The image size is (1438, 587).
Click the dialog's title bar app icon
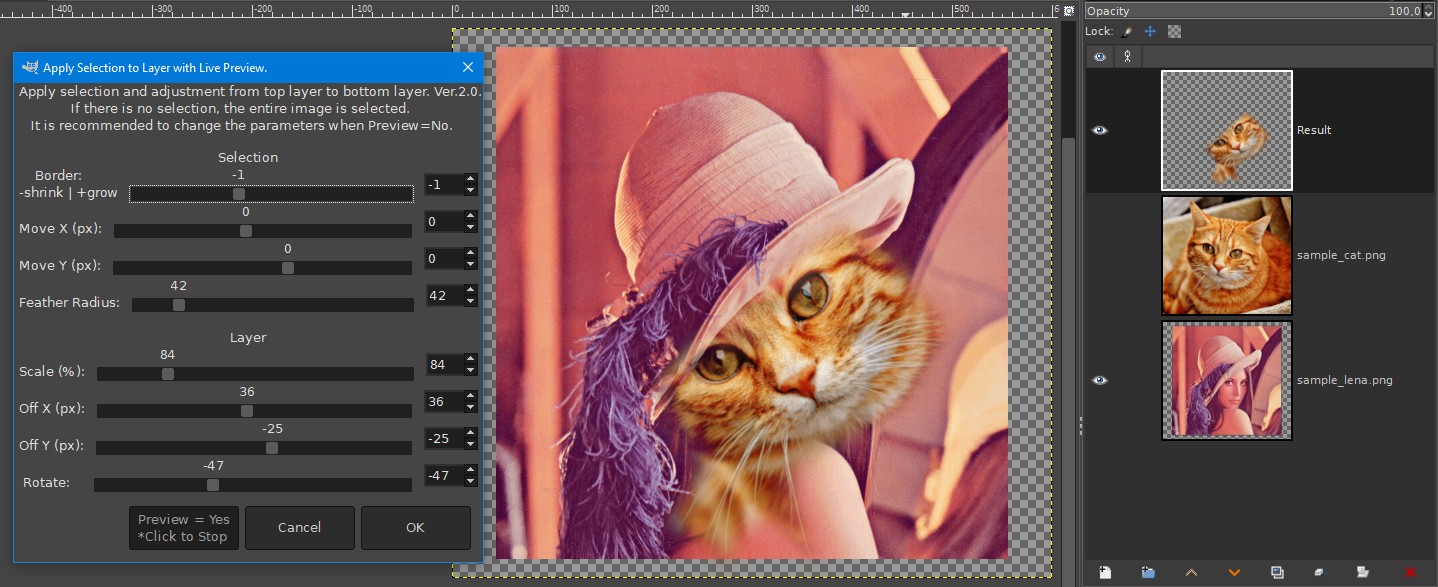pos(30,67)
